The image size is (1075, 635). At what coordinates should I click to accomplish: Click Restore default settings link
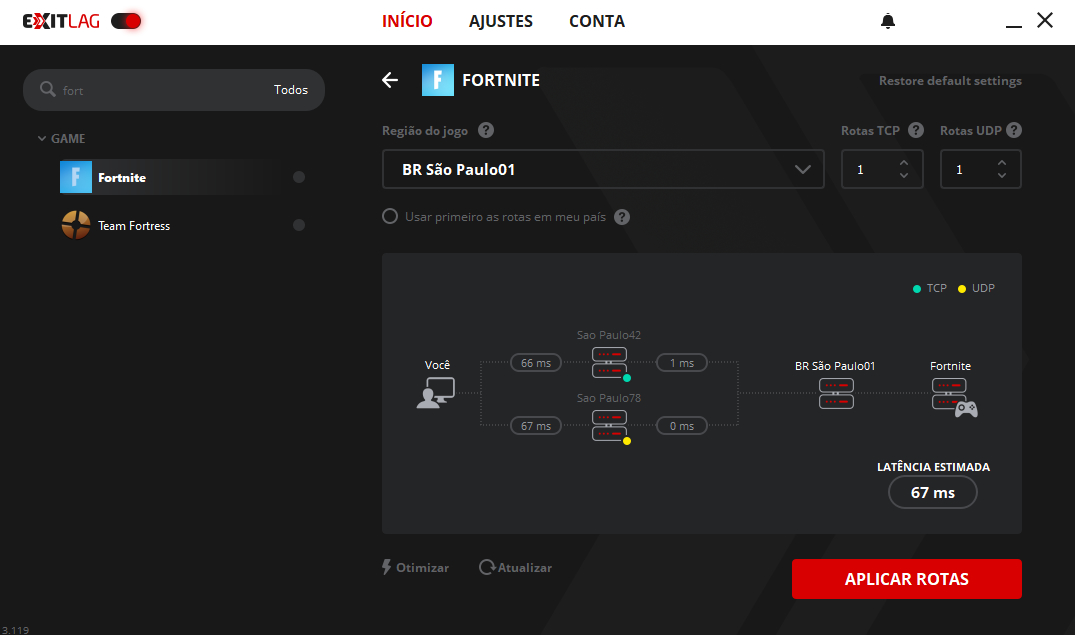pyautogui.click(x=950, y=81)
